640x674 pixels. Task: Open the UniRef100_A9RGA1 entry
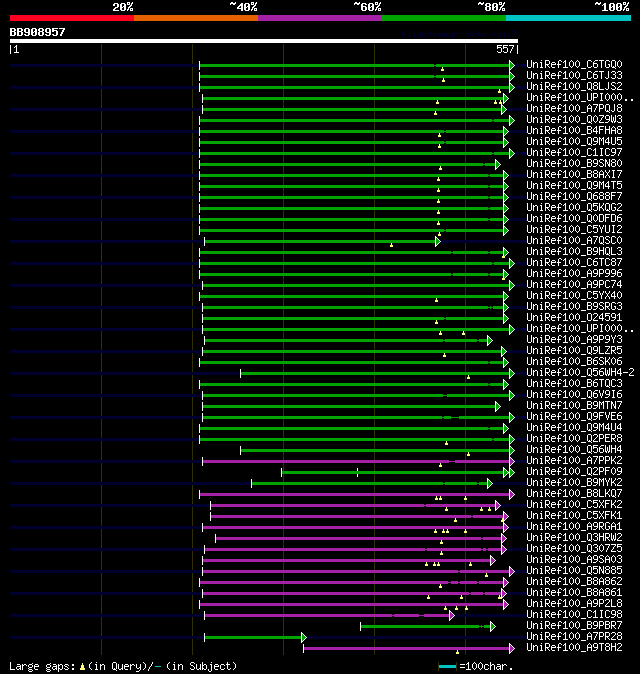tap(574, 527)
